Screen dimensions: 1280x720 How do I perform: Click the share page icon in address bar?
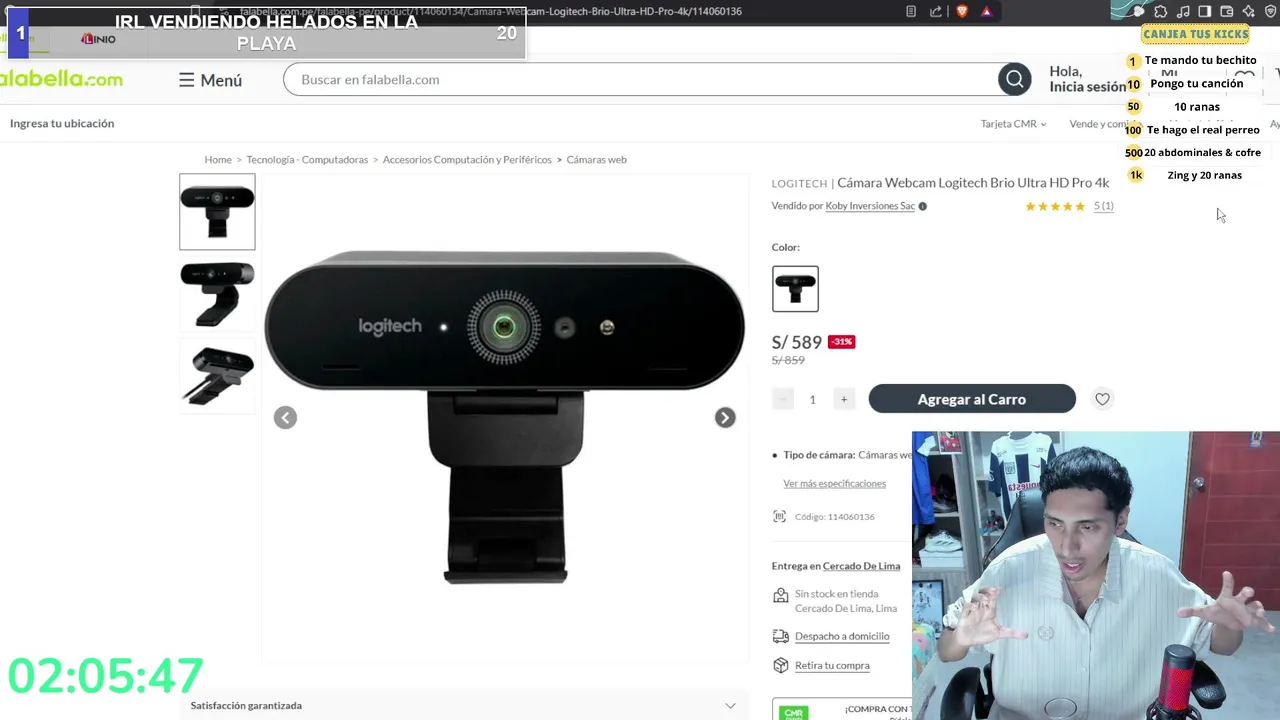coord(936,11)
